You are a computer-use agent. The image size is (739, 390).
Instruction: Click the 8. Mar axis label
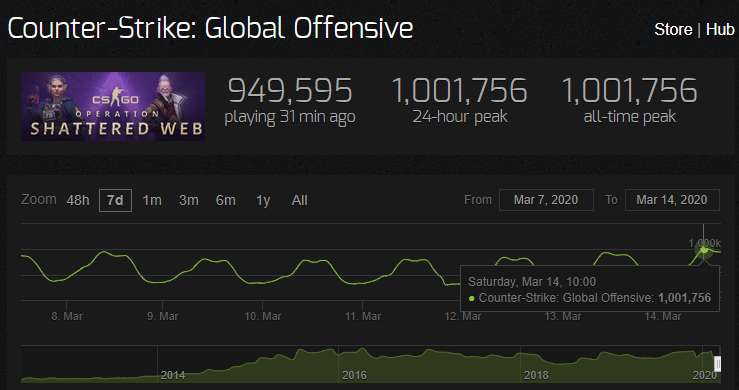[67, 316]
